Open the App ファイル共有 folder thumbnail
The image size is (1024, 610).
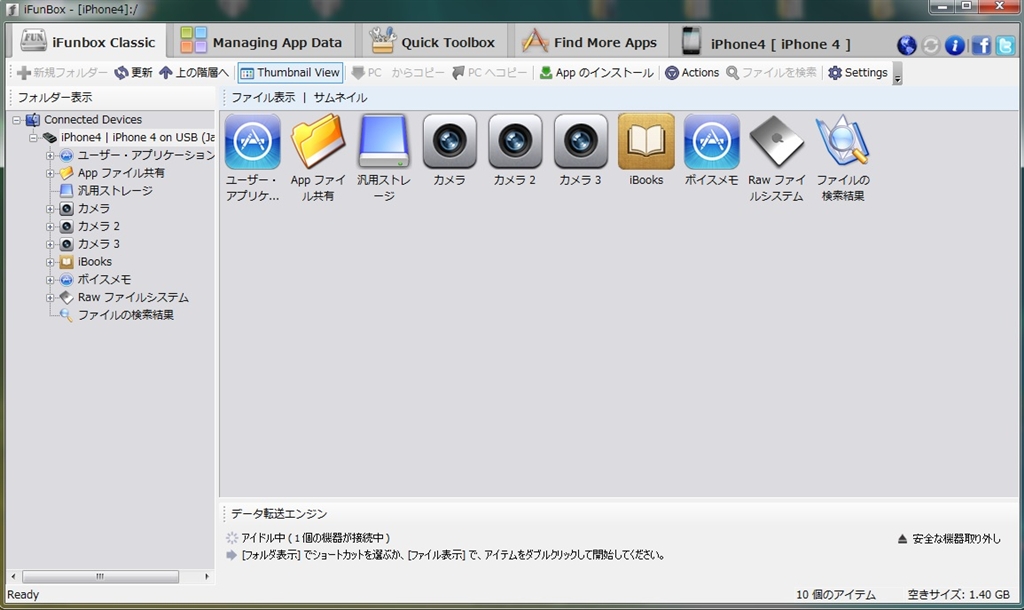[x=318, y=142]
